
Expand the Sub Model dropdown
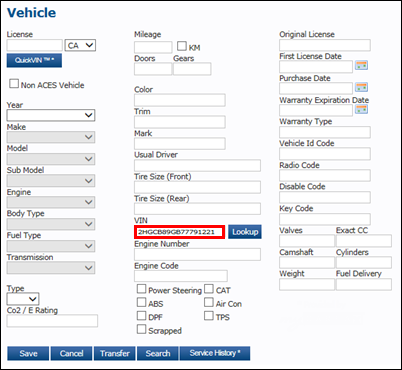point(51,181)
